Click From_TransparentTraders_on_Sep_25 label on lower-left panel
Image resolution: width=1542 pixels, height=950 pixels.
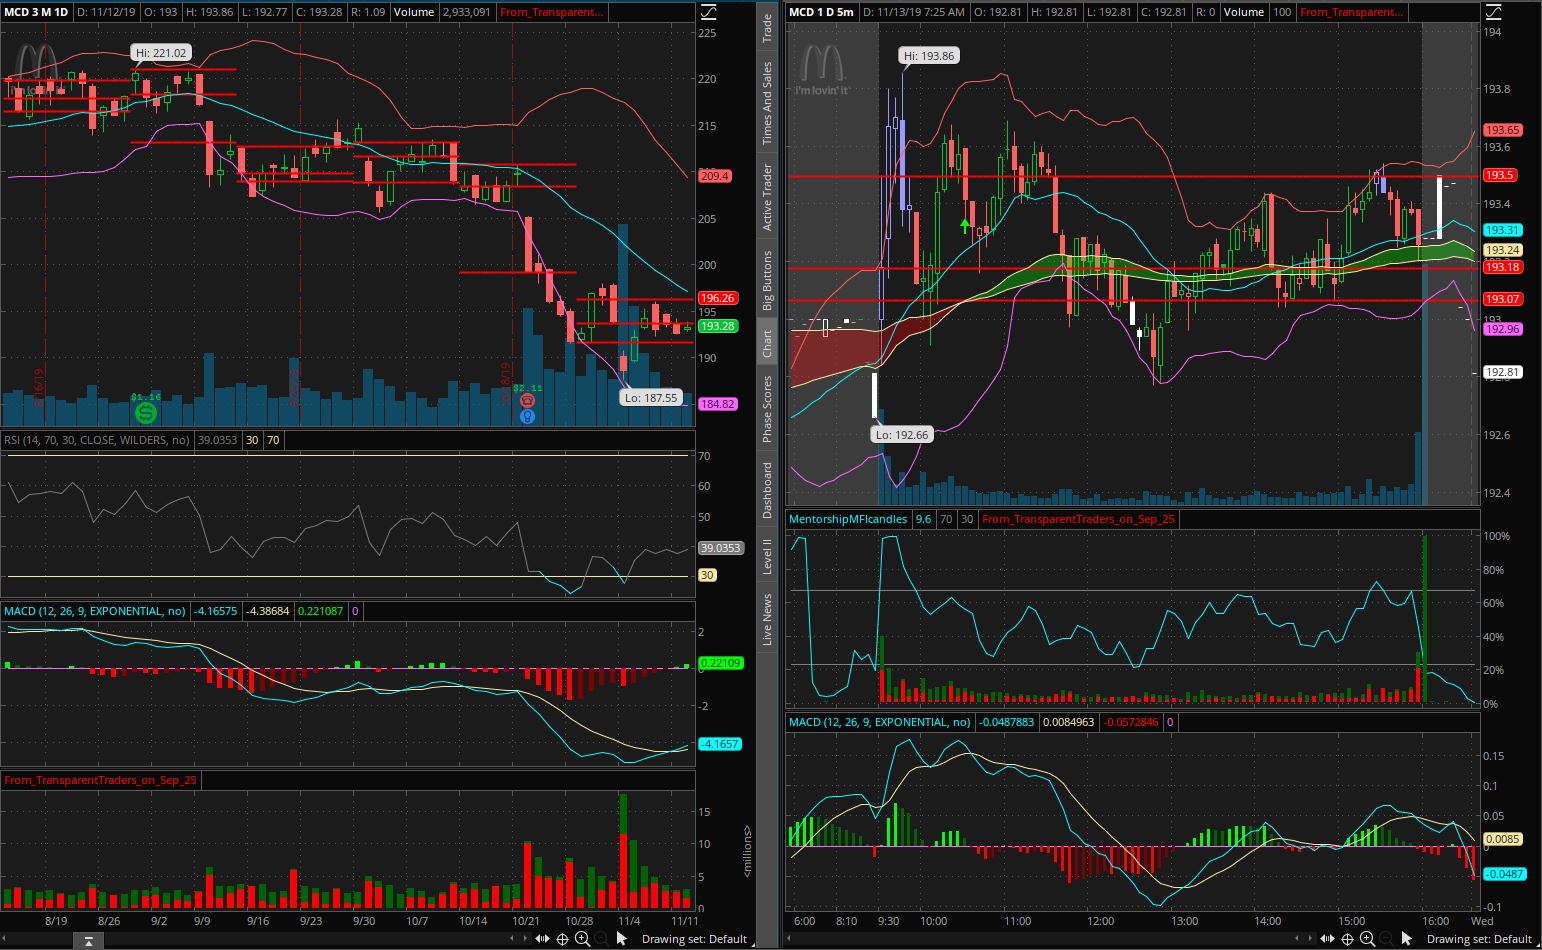click(x=100, y=779)
